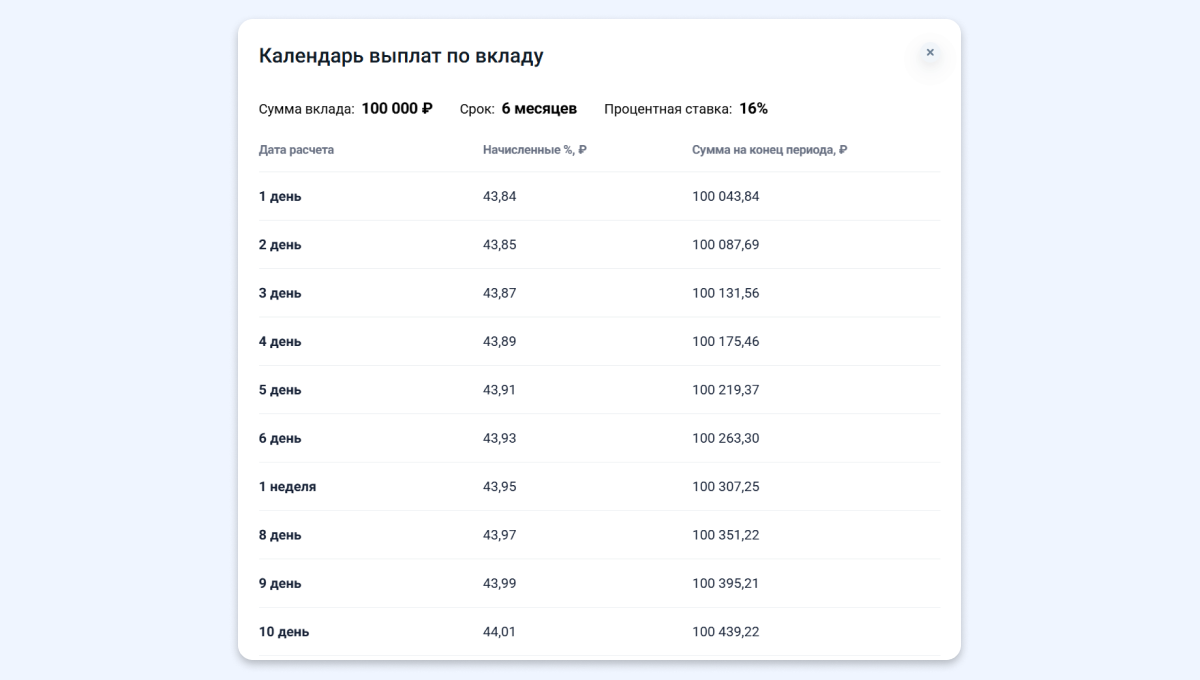
Task: Select the term value '6 месяцев'
Action: click(x=539, y=109)
